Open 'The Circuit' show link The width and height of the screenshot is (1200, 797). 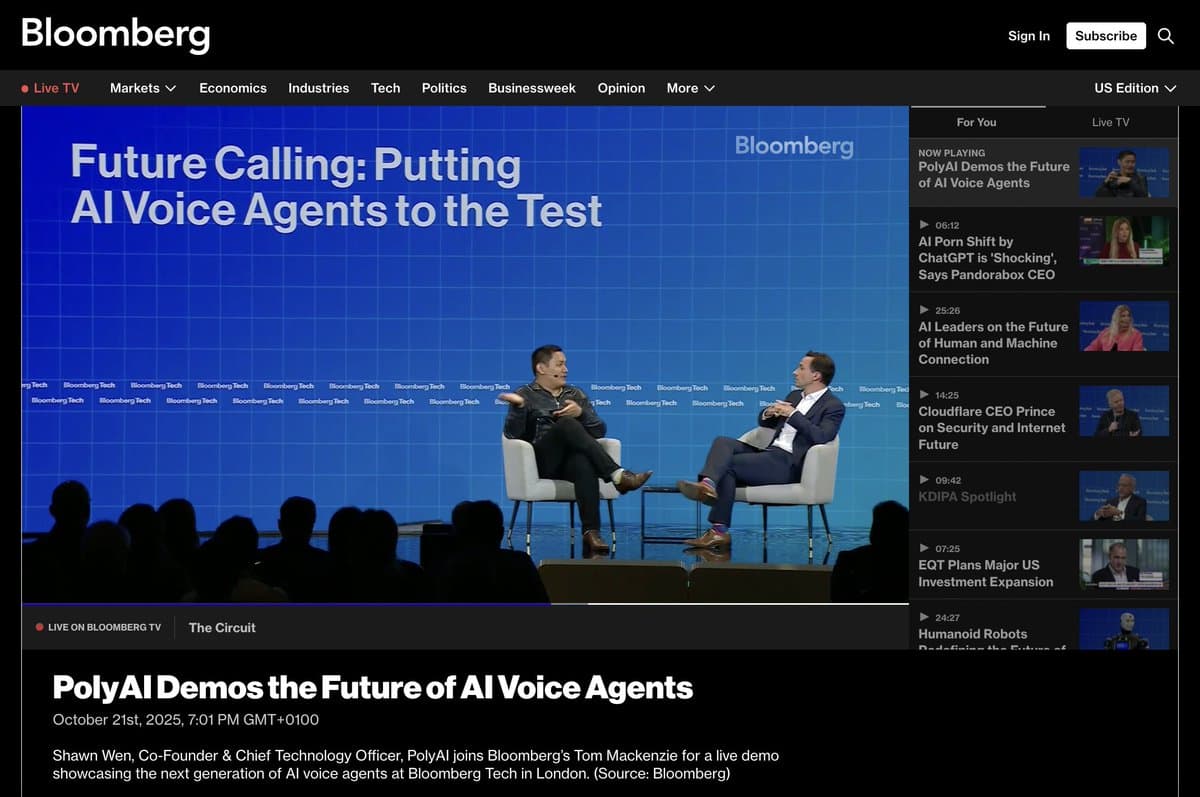coord(221,627)
